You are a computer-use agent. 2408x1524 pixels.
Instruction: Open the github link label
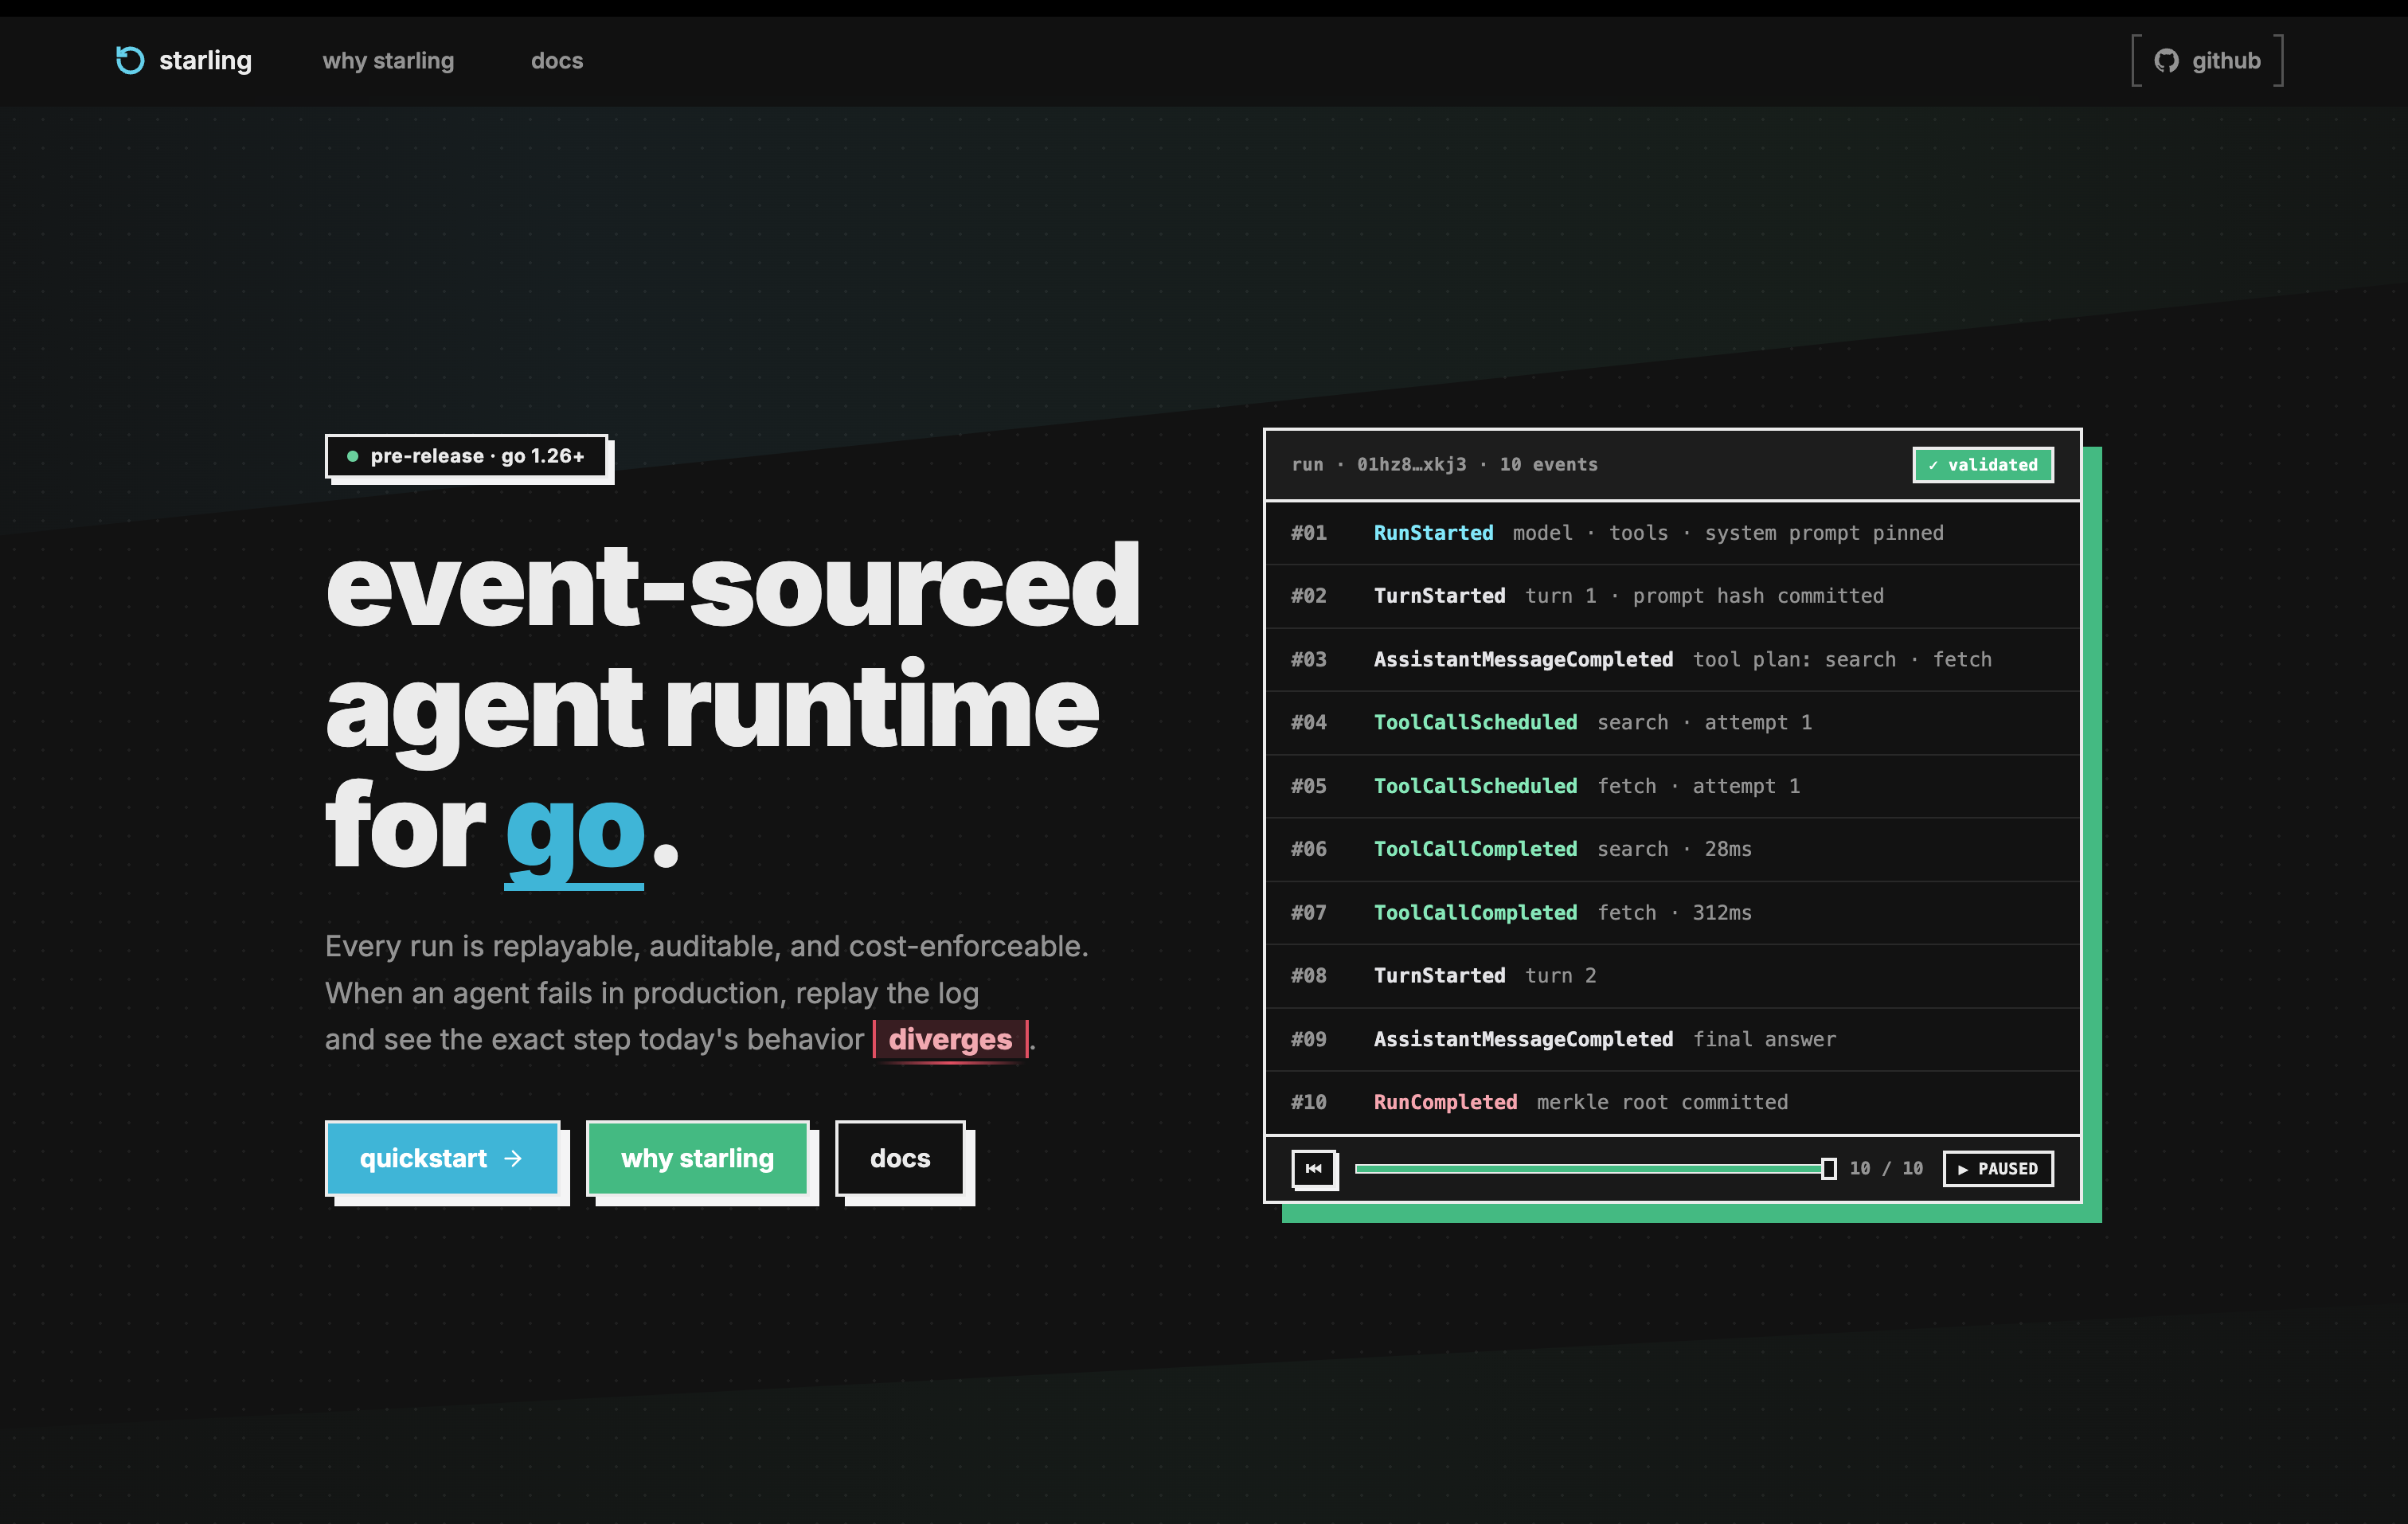[2226, 61]
